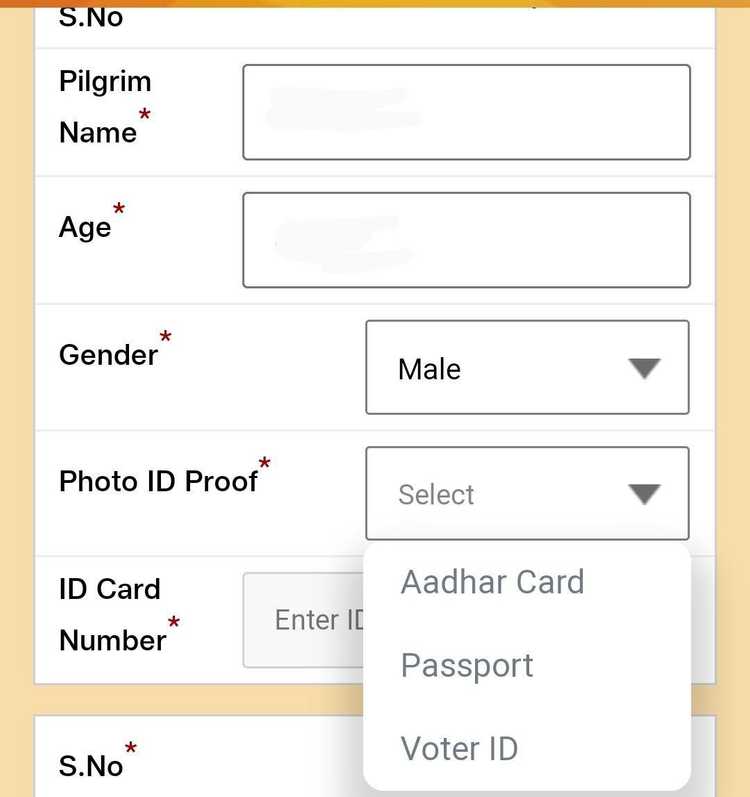Click the Photo ID Proof arrow icon
Viewport: 750px width, 797px height.
click(x=645, y=494)
